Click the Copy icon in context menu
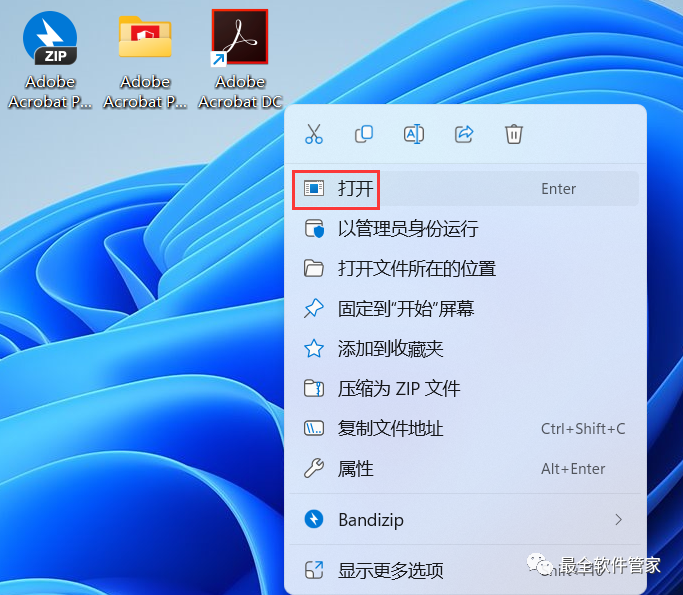Image resolution: width=683 pixels, height=595 pixels. [364, 134]
